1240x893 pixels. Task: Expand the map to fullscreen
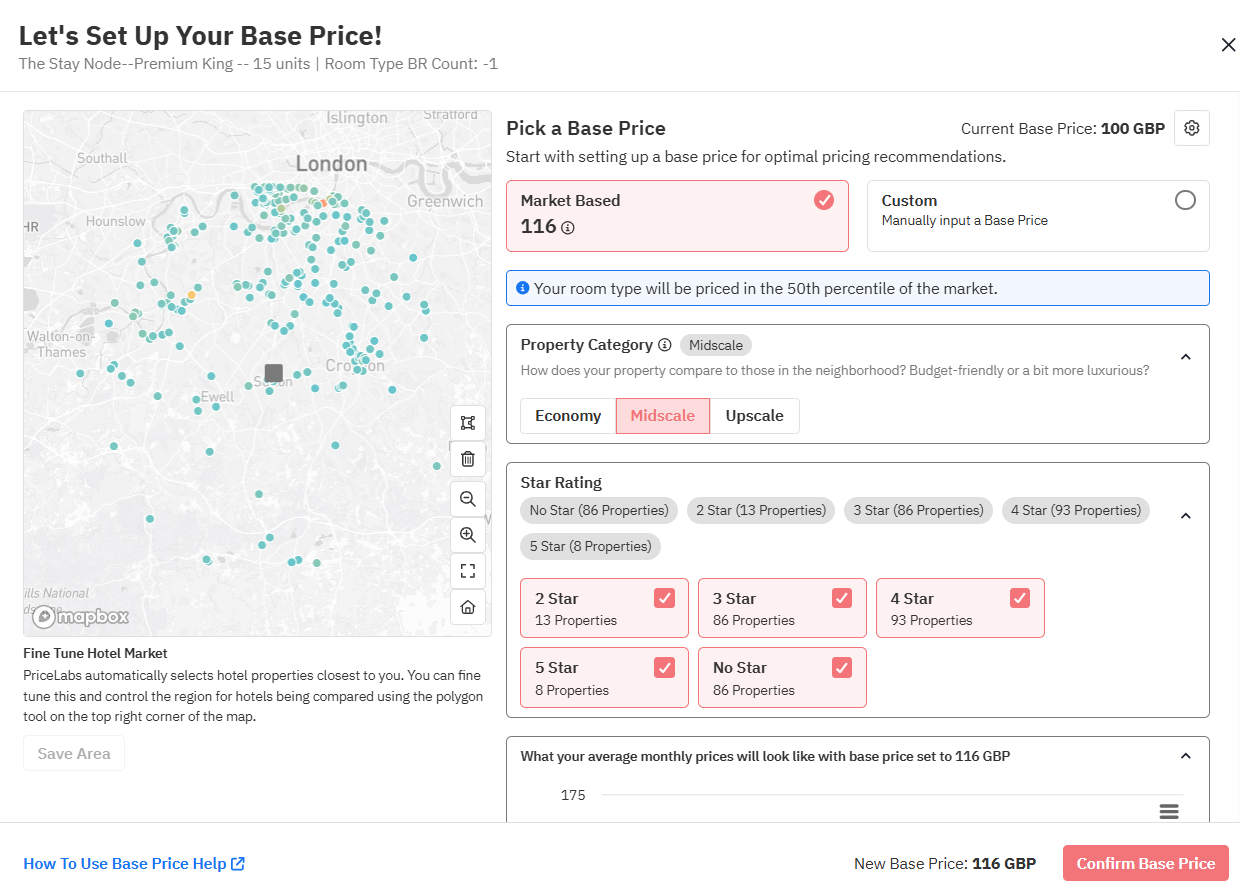(x=467, y=571)
